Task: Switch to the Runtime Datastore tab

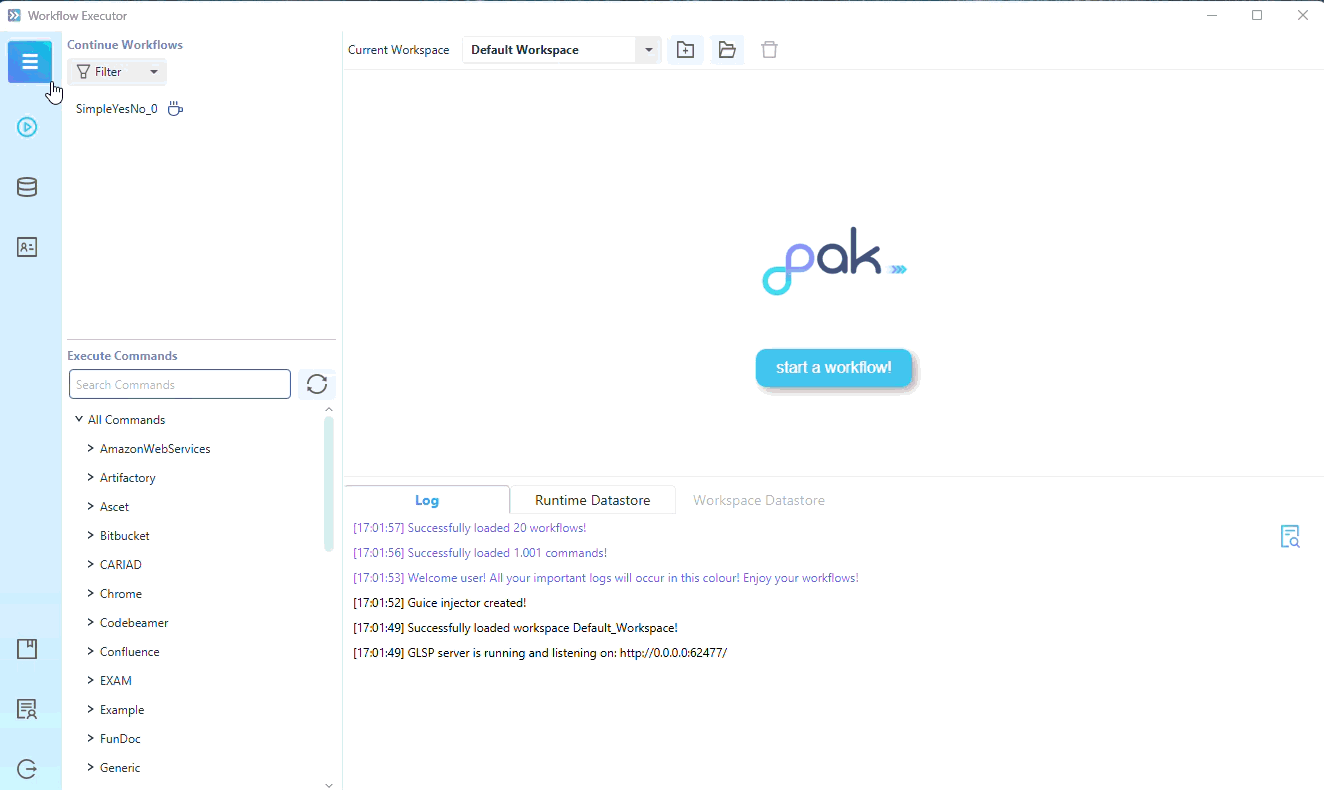Action: point(592,500)
